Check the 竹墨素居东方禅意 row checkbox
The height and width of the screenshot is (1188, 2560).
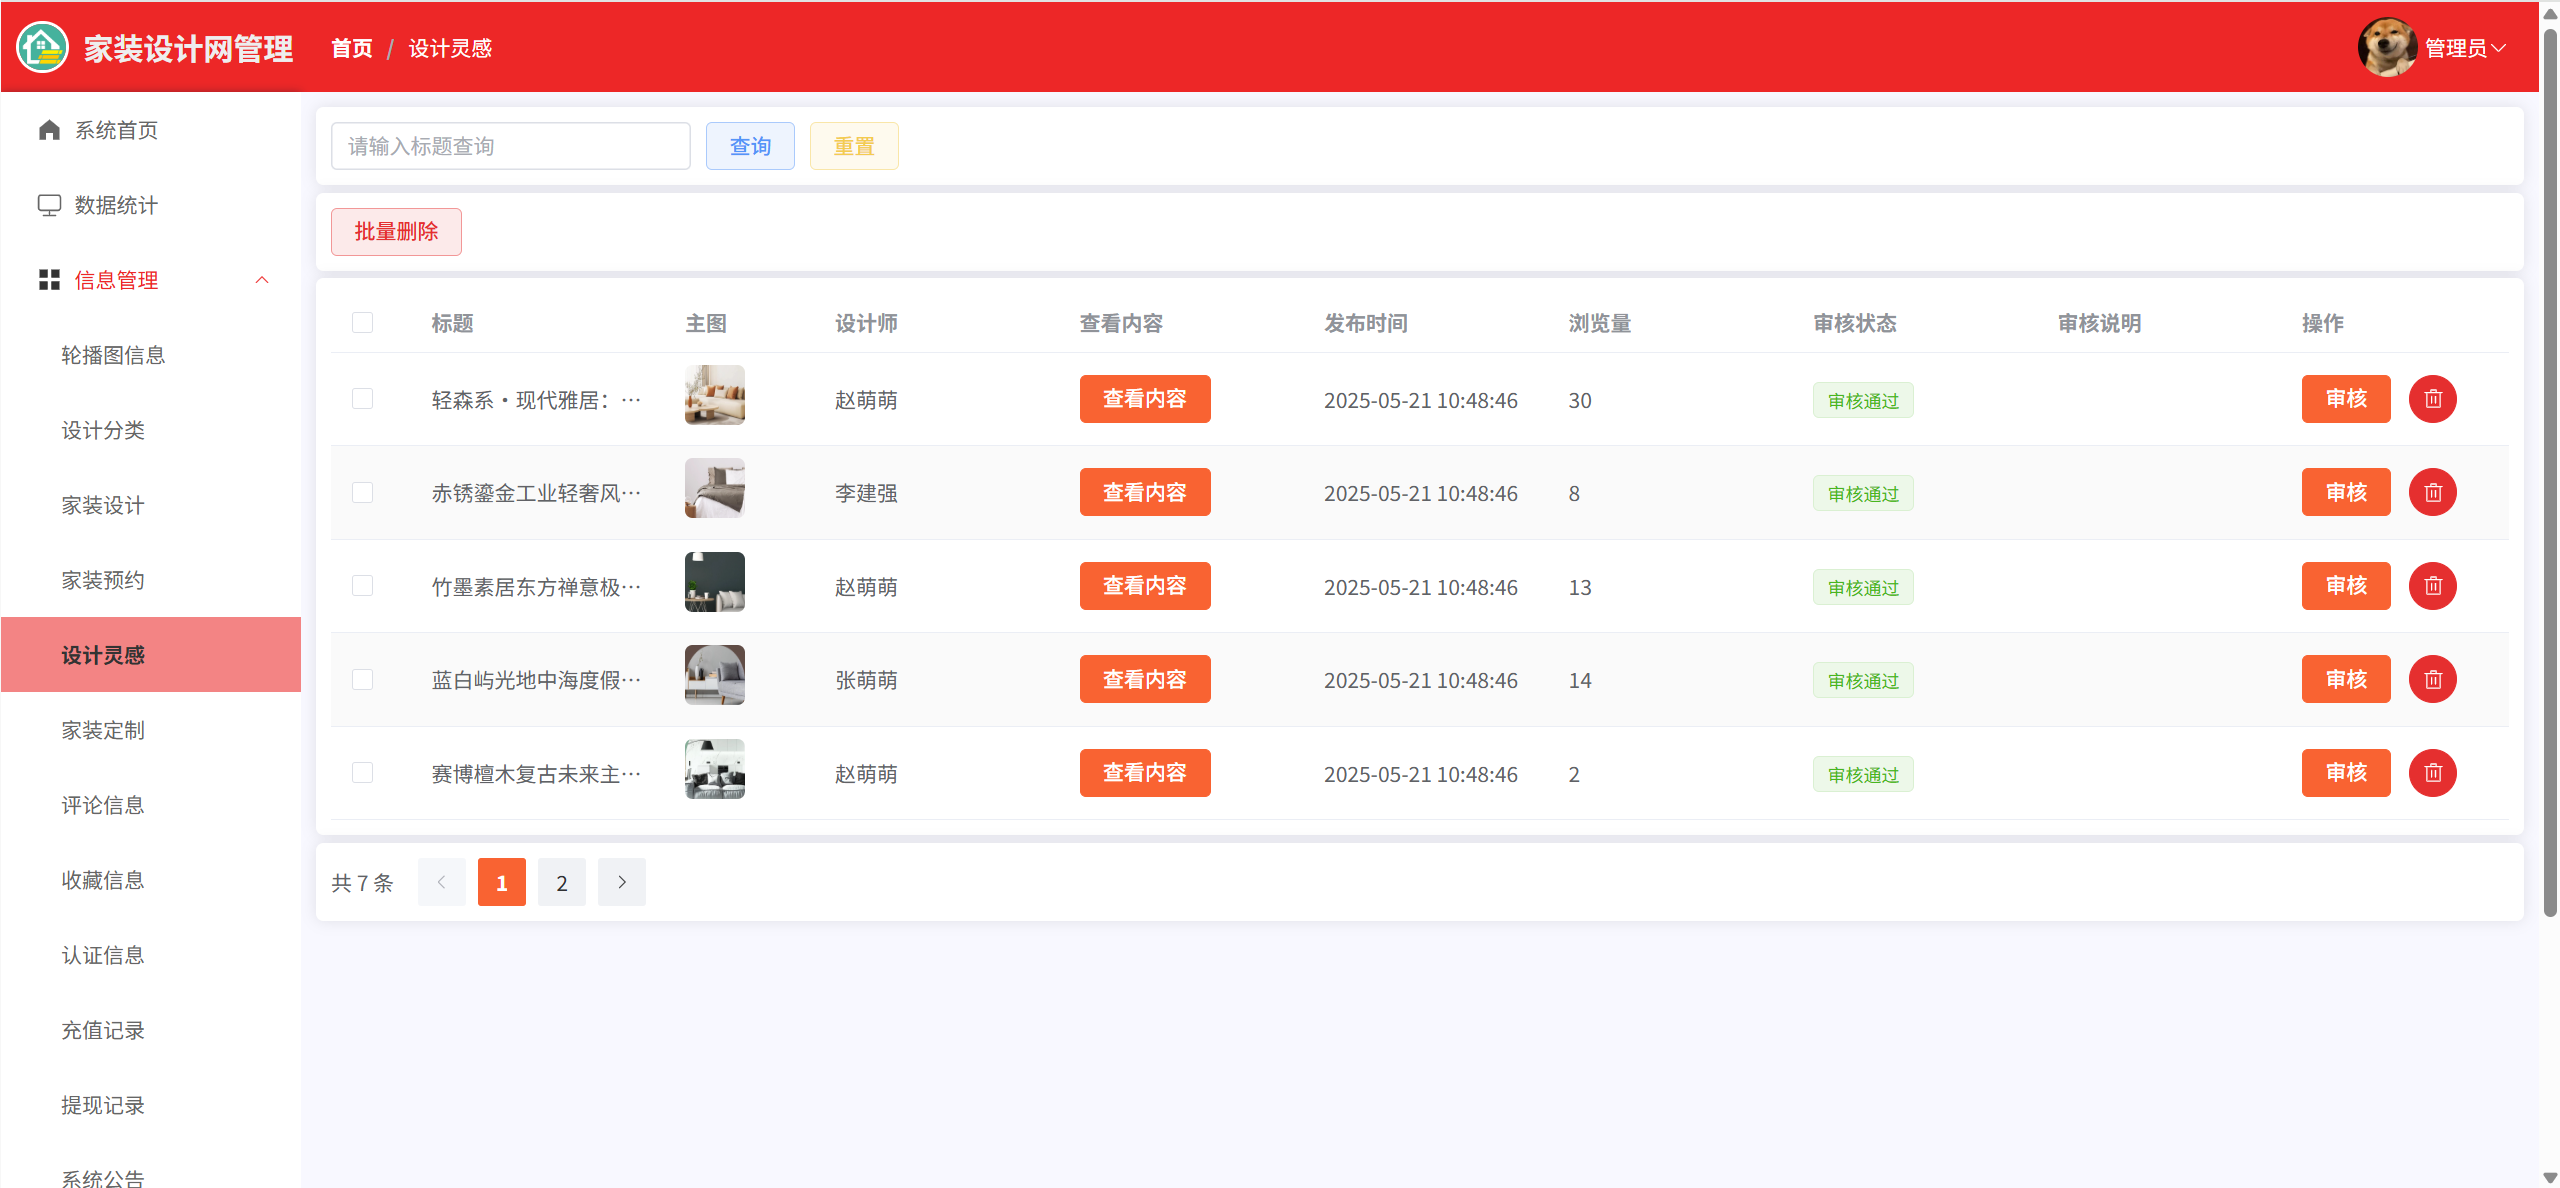362,586
